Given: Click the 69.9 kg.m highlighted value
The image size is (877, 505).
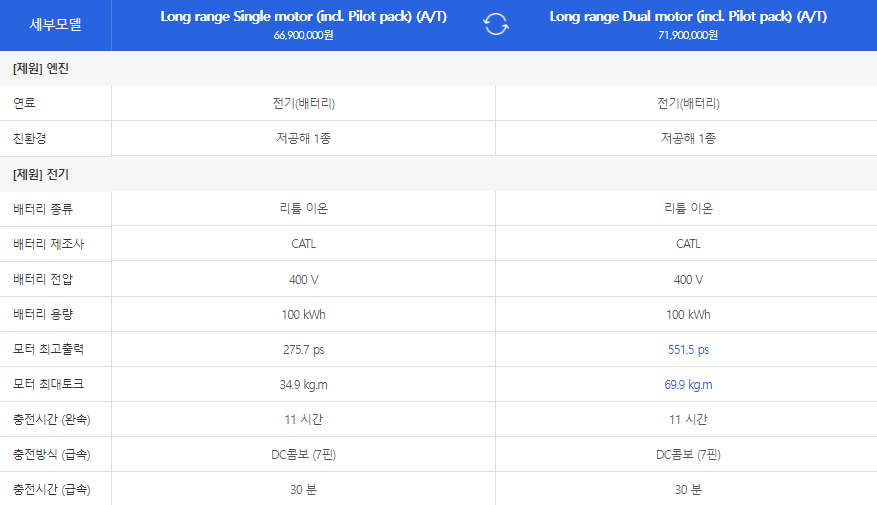Looking at the screenshot, I should 688,385.
